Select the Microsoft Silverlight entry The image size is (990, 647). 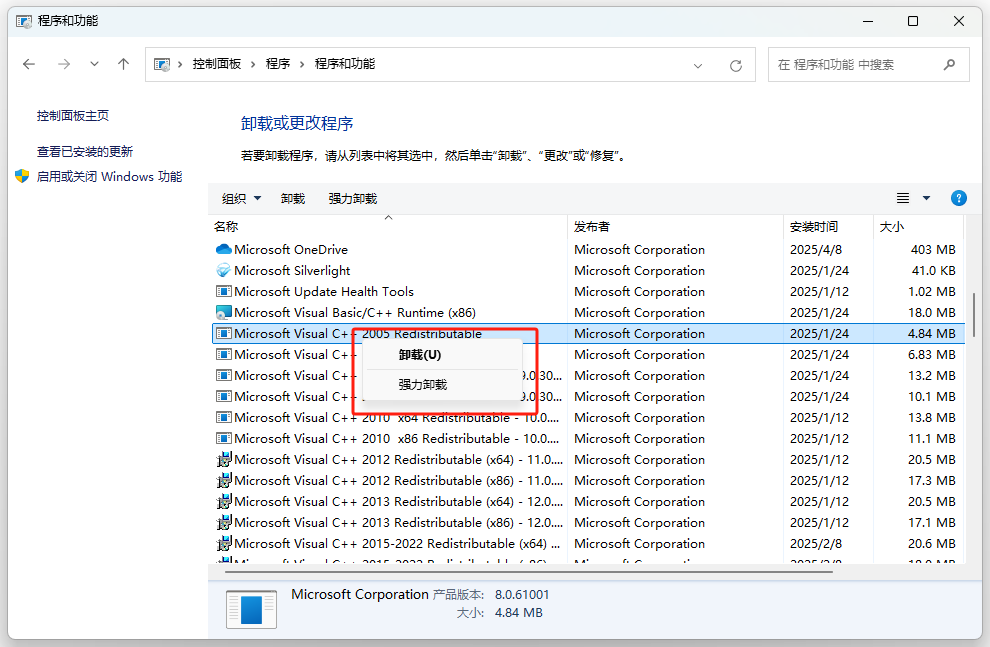(588, 270)
